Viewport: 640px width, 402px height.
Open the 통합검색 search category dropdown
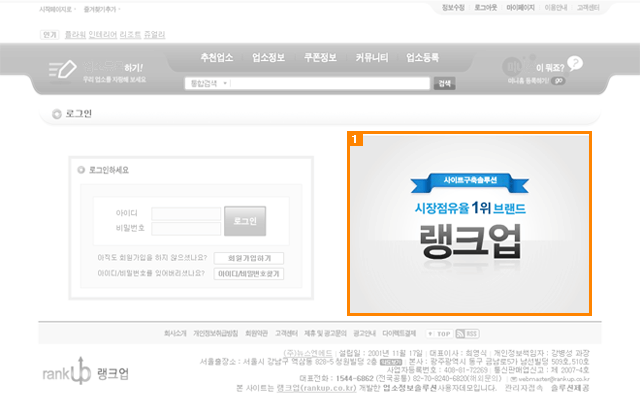coord(208,83)
